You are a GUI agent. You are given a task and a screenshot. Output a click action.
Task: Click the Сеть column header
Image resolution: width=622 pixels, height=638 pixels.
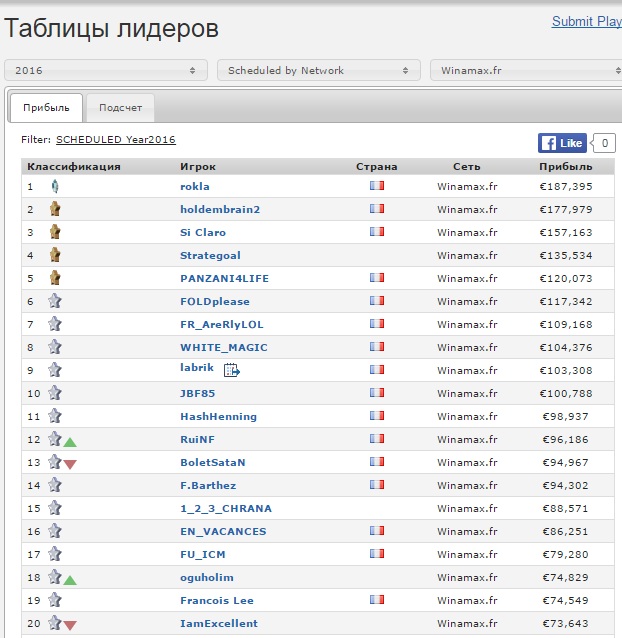[467, 167]
